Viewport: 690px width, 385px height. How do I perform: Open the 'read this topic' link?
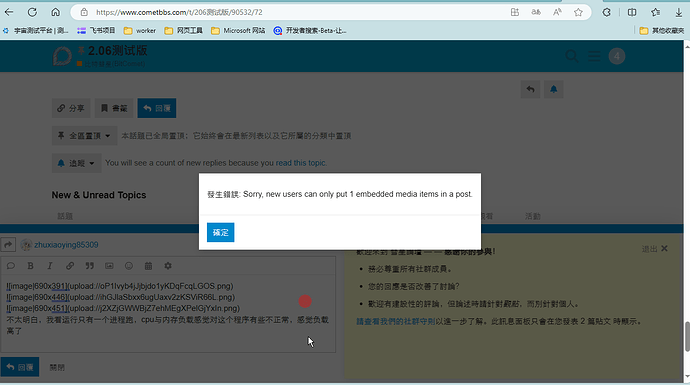click(301, 163)
